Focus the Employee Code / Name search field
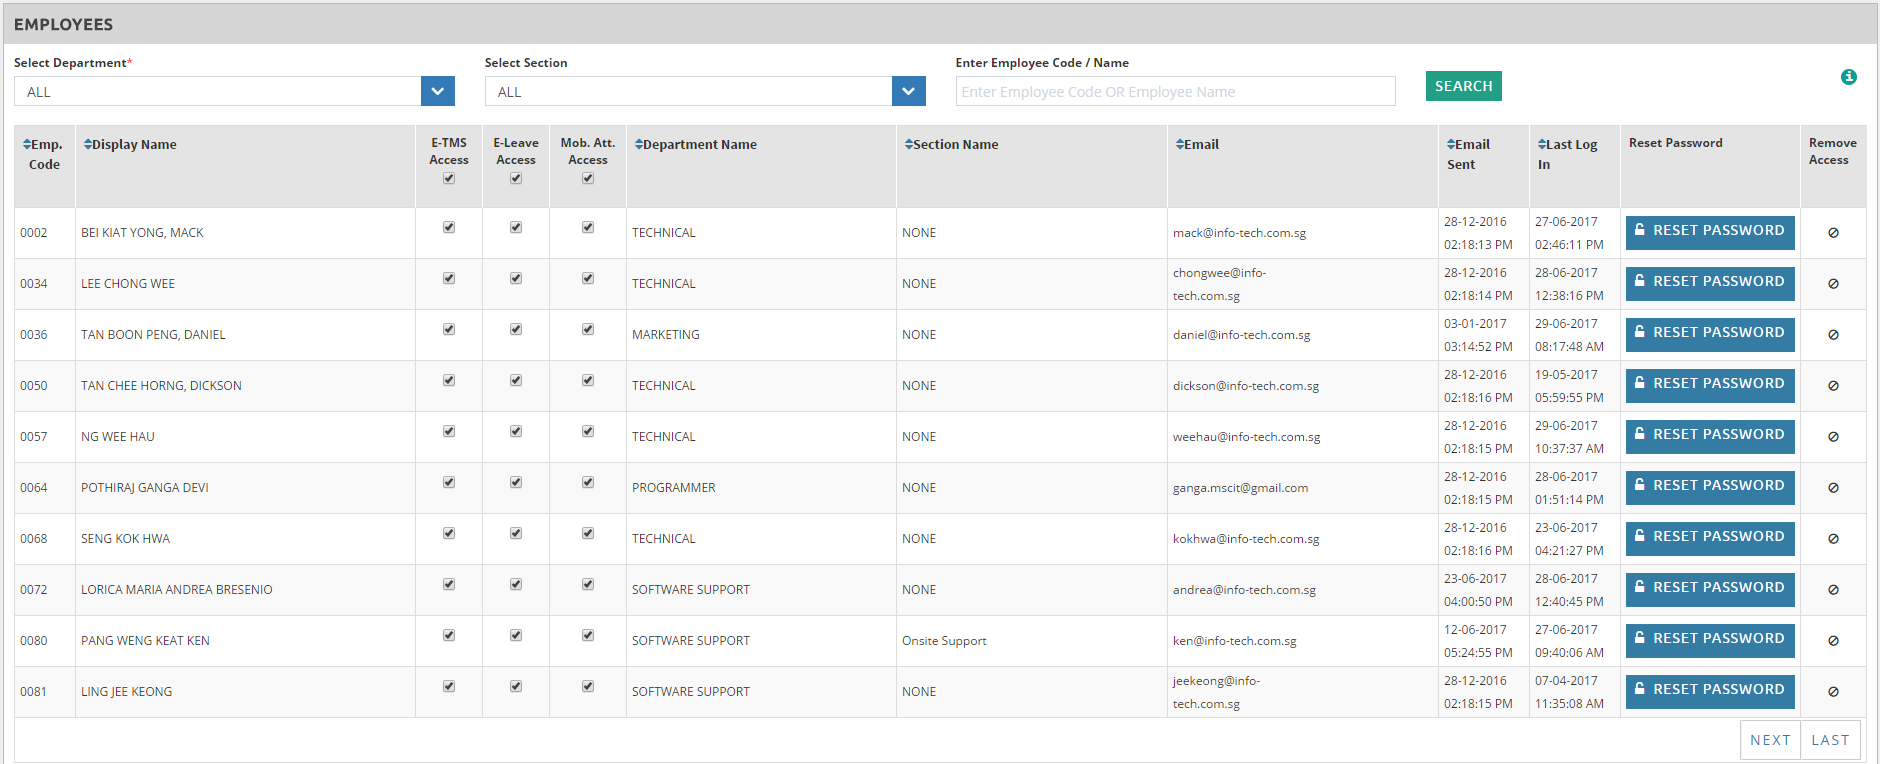The height and width of the screenshot is (764, 1880). [1175, 91]
